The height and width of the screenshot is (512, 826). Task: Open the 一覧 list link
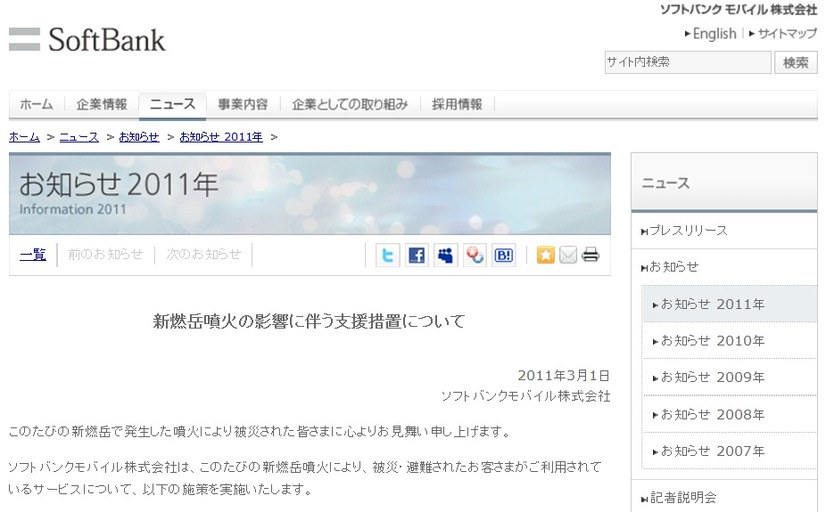click(33, 254)
